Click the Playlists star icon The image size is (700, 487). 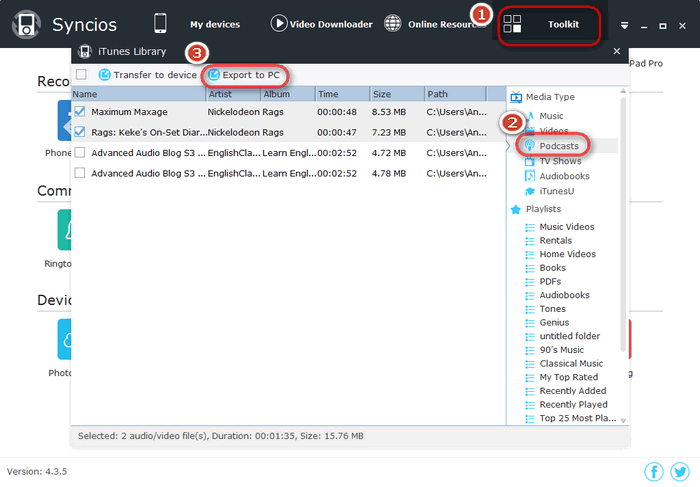click(516, 209)
